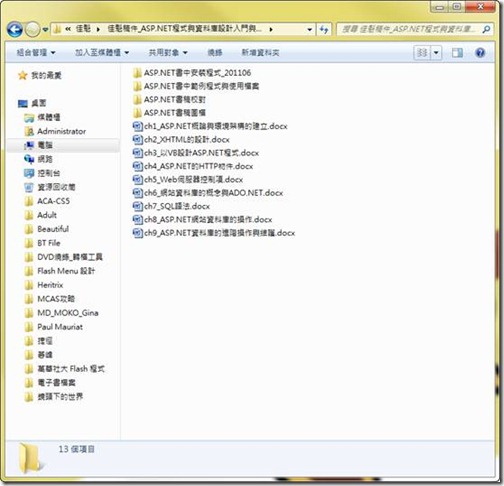Click the Word icon of the ch1_ASP.NET docx file
The image size is (504, 486).
pyautogui.click(x=137, y=126)
